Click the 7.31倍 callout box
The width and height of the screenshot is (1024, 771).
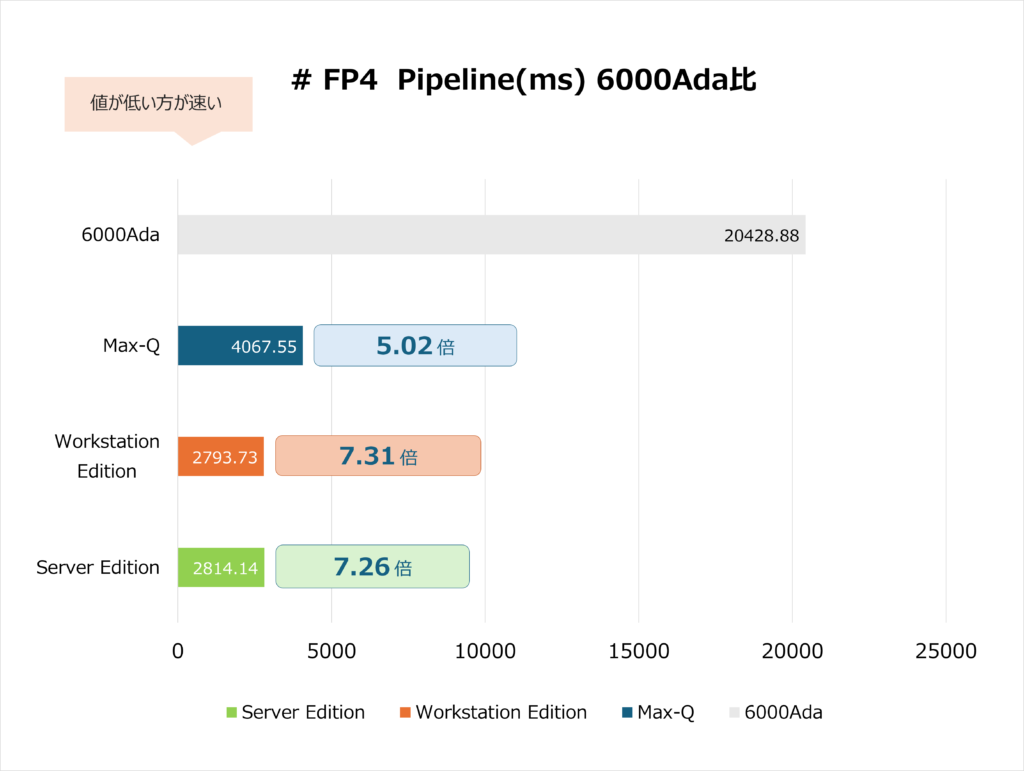pos(378,456)
